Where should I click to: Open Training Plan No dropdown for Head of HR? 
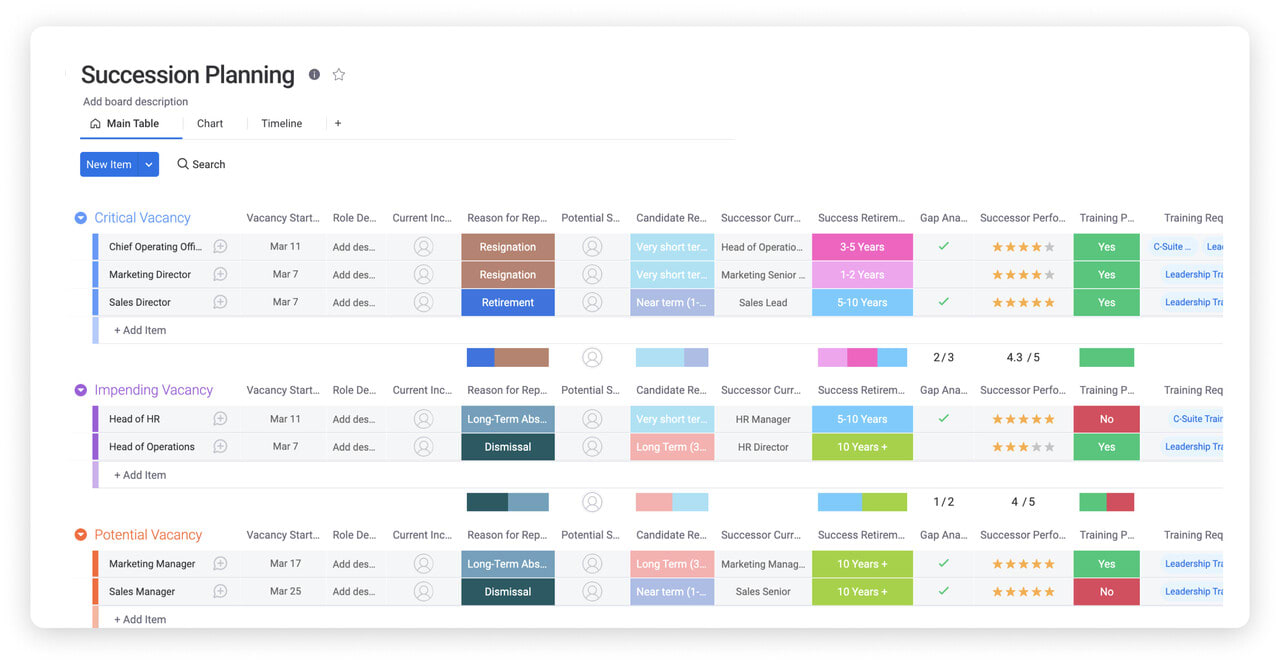pyautogui.click(x=1106, y=419)
